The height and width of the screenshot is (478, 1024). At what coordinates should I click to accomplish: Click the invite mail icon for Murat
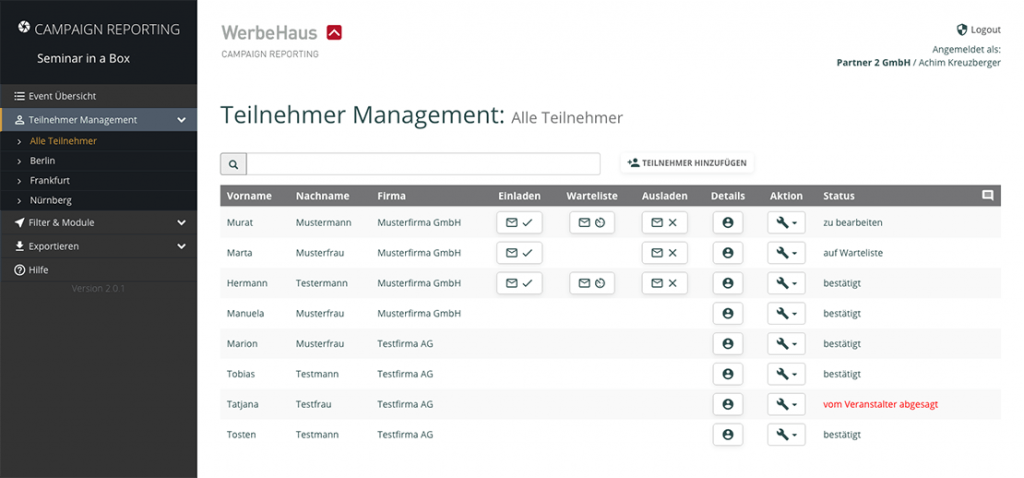519,223
